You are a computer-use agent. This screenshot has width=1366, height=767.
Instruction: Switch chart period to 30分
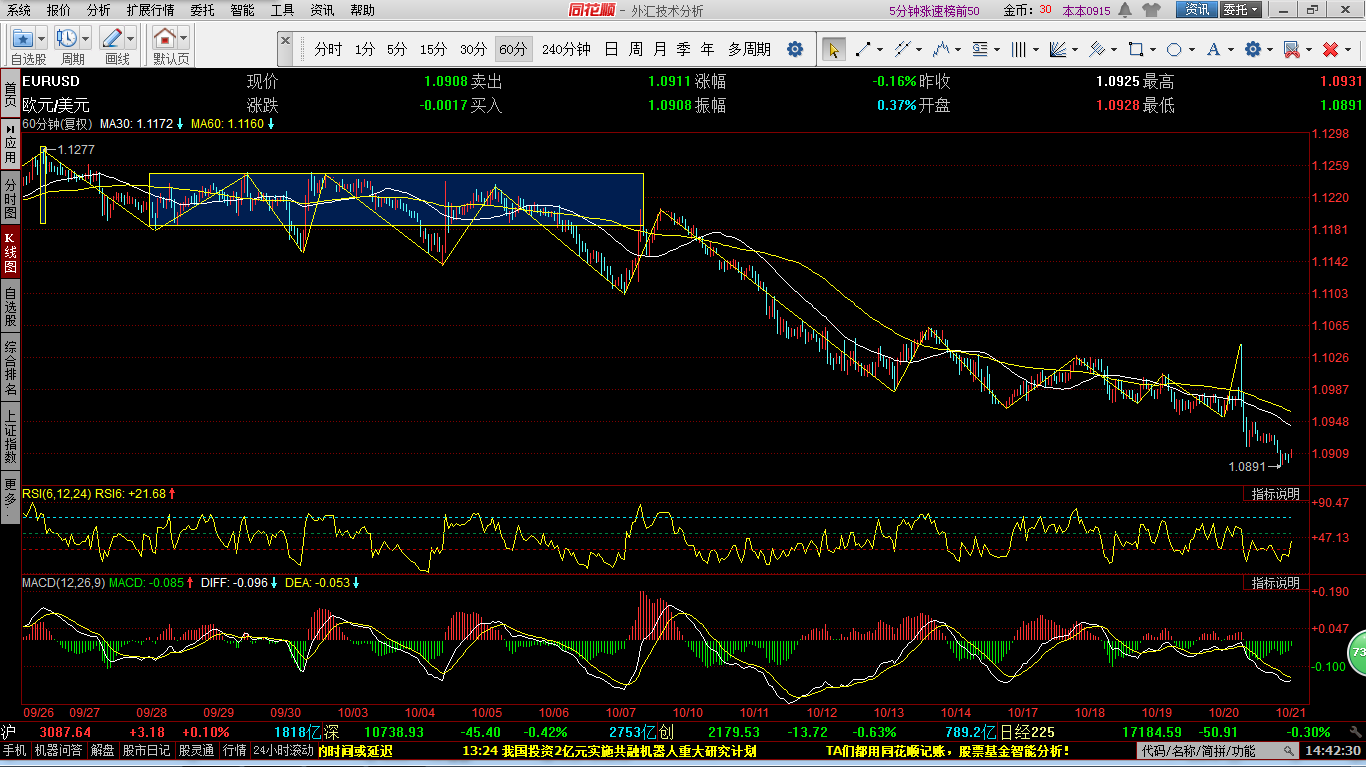coord(473,49)
